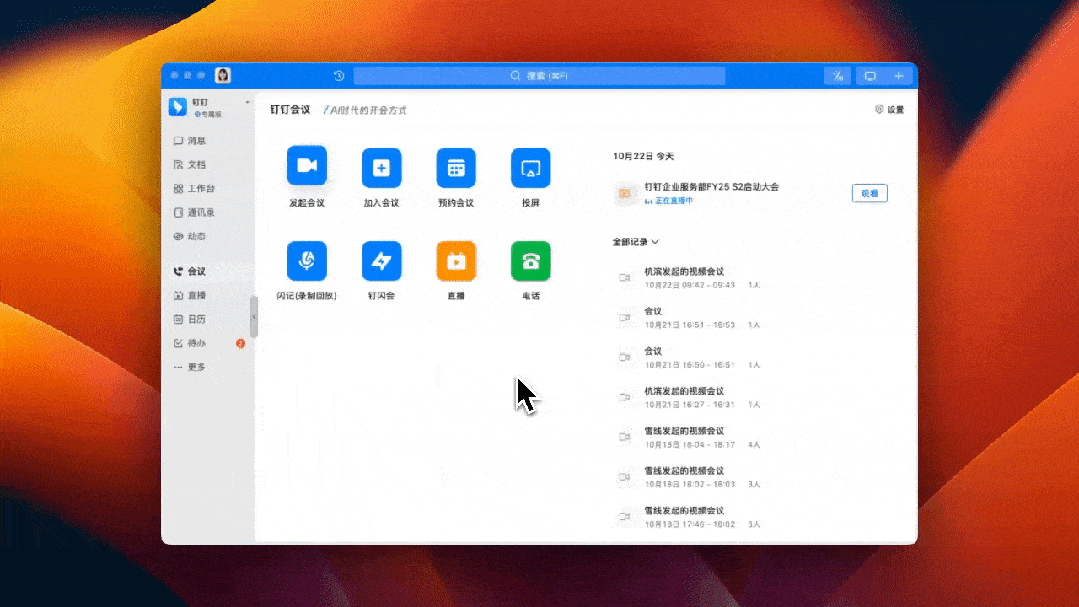1079x607 pixels.
Task: Select 待办 to-do item in sidebar
Action: pos(196,343)
